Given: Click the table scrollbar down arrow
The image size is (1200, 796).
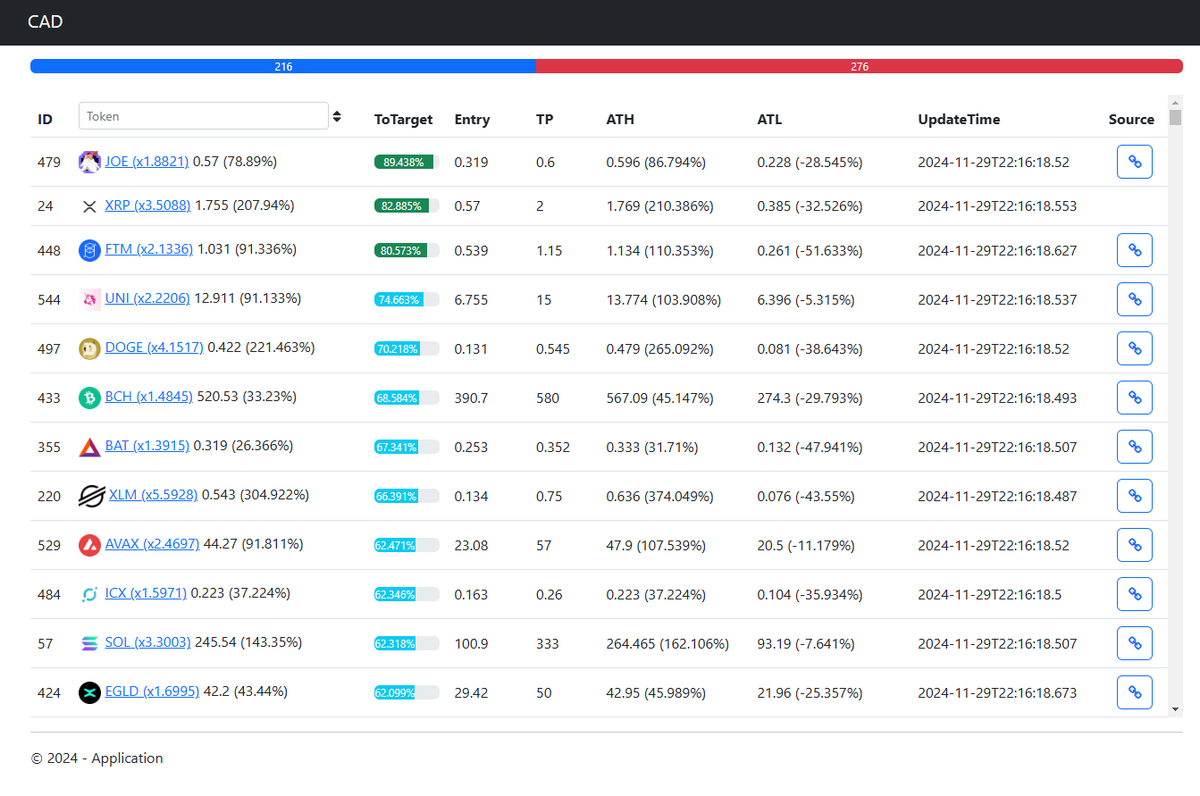Looking at the screenshot, I should click(1175, 708).
